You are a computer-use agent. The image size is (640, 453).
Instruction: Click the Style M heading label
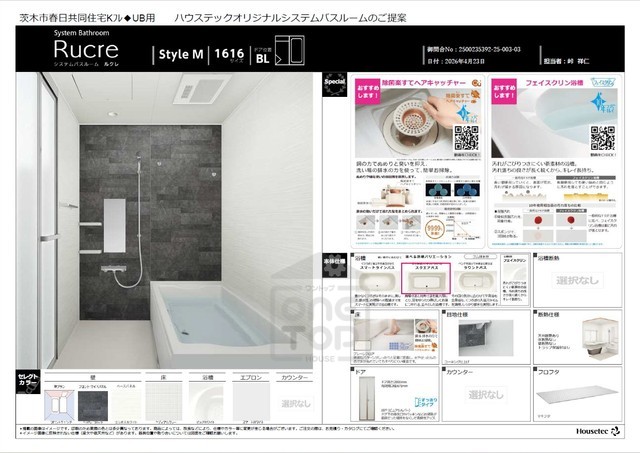[181, 54]
